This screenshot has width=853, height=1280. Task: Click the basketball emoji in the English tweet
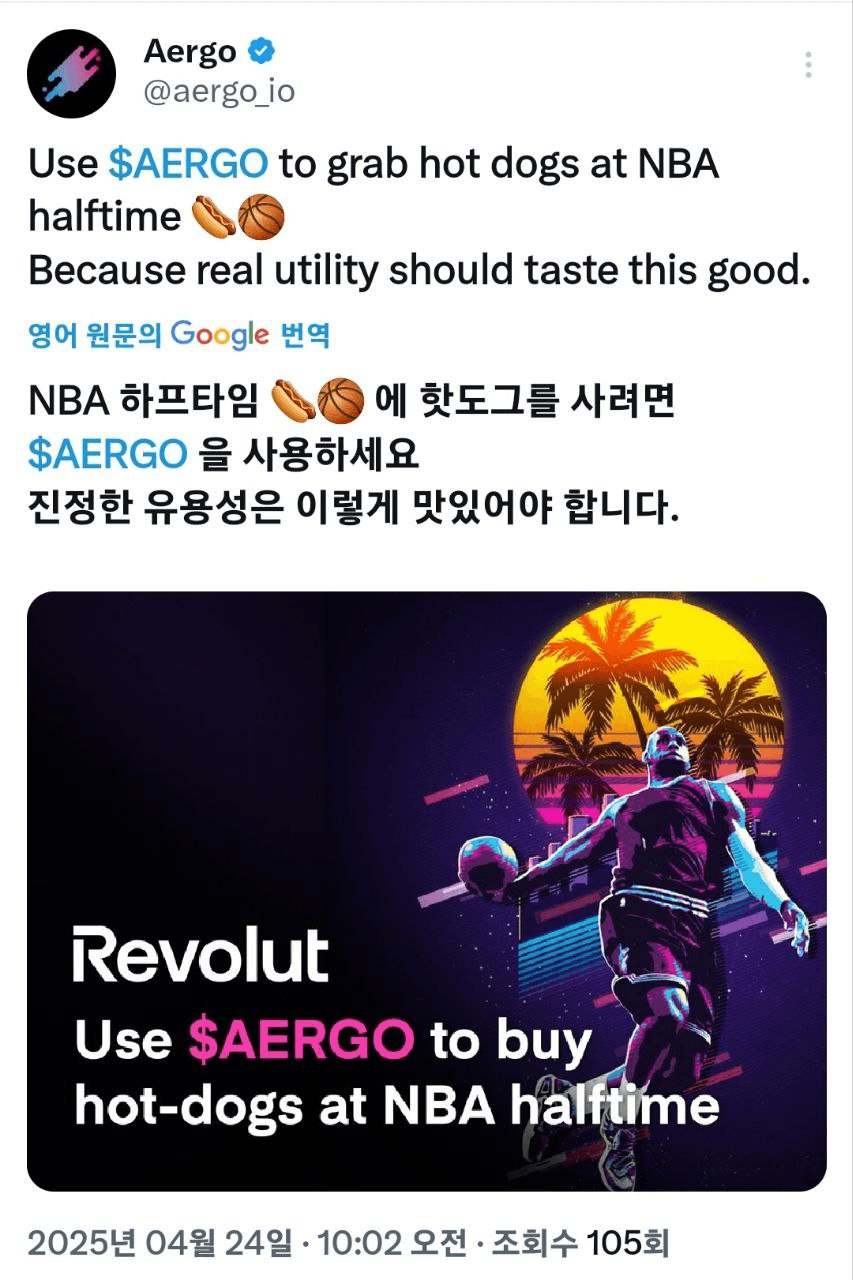[x=260, y=217]
